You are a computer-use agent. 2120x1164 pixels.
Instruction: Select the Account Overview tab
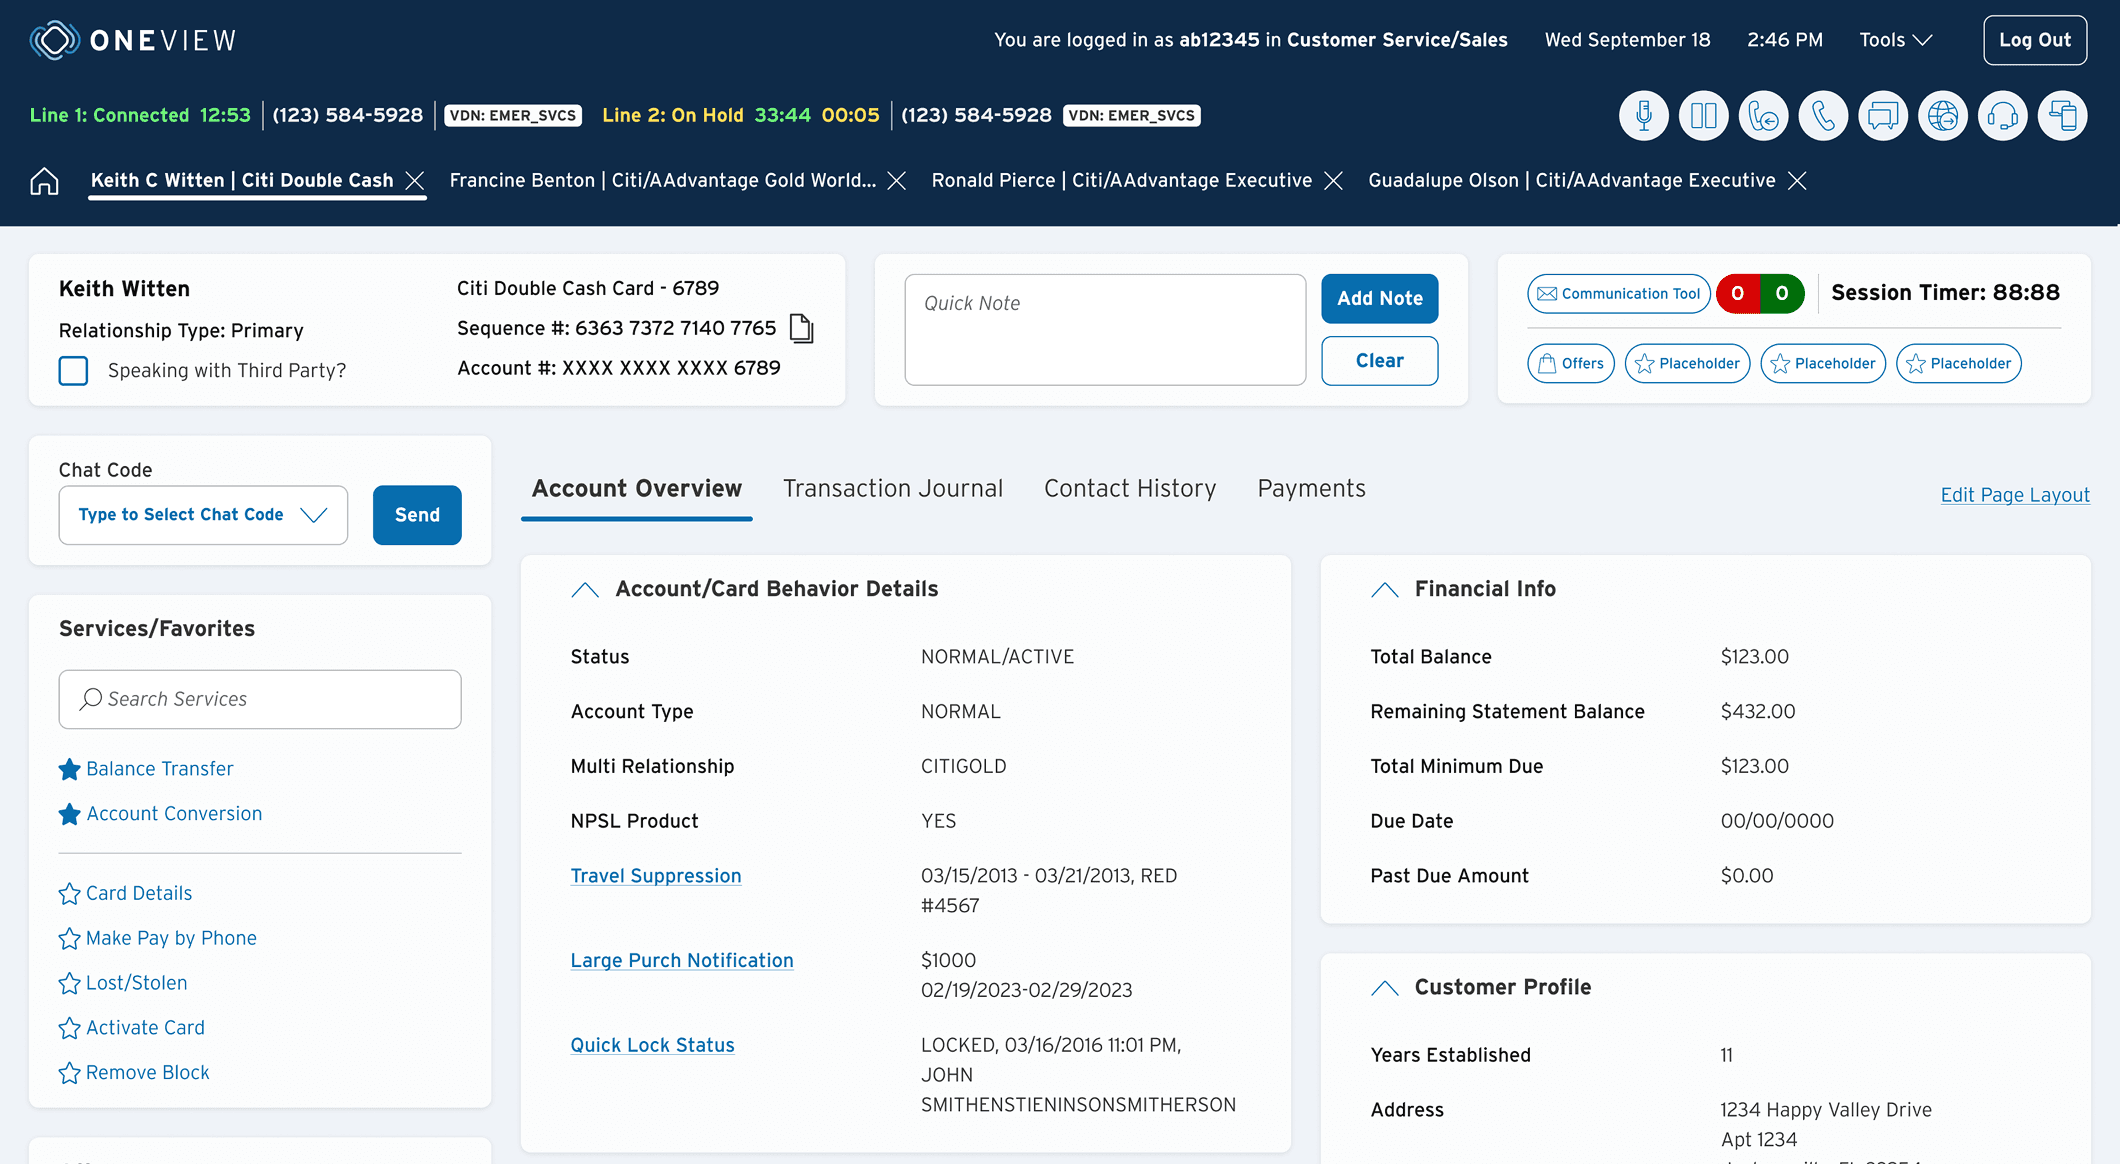637,489
